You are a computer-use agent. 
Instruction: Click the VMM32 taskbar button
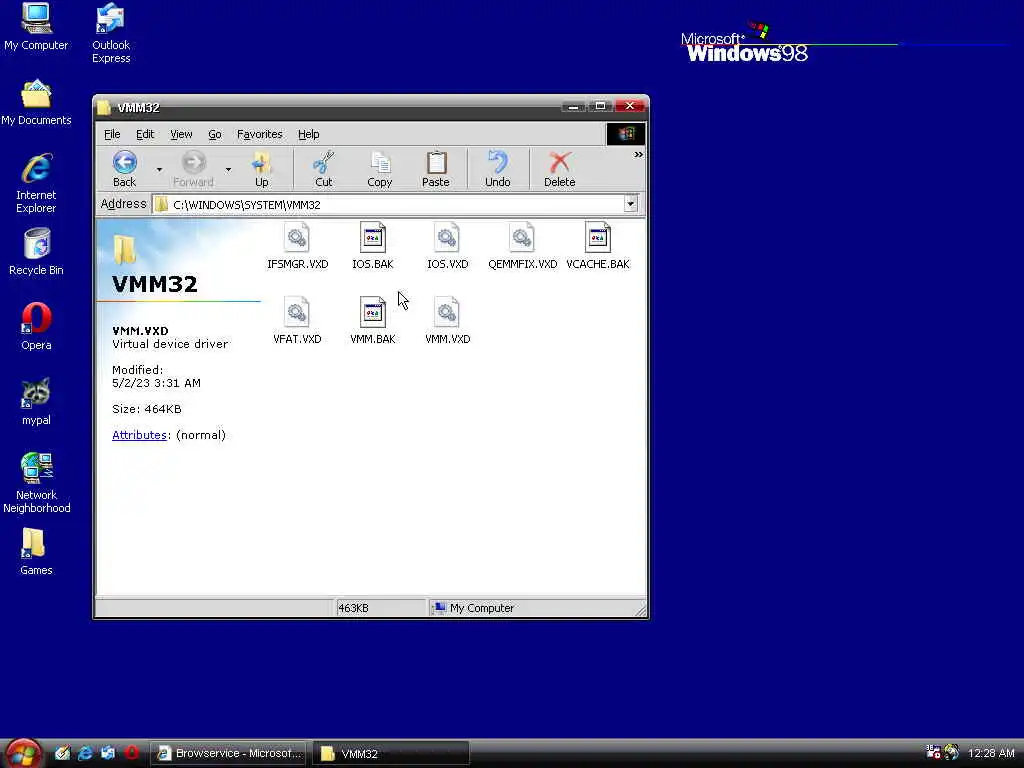[391, 753]
